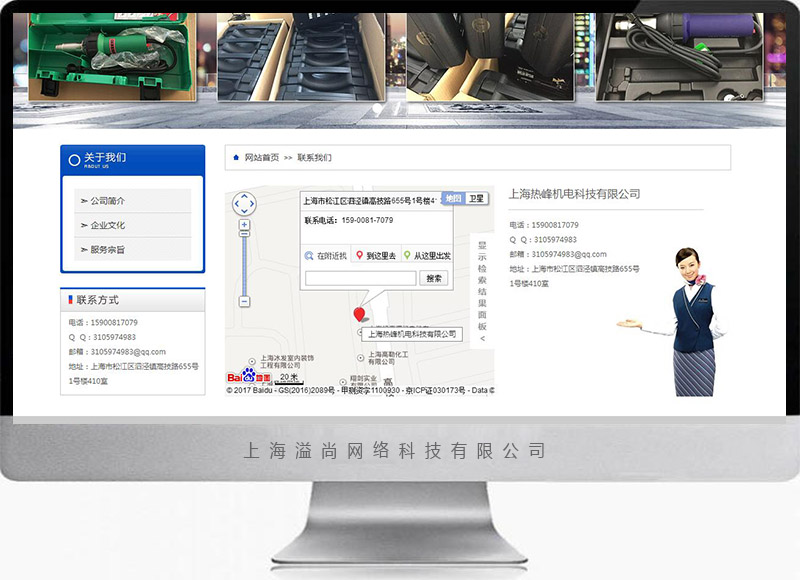Click the map pan direction control
800x580 pixels.
pyautogui.click(x=244, y=204)
